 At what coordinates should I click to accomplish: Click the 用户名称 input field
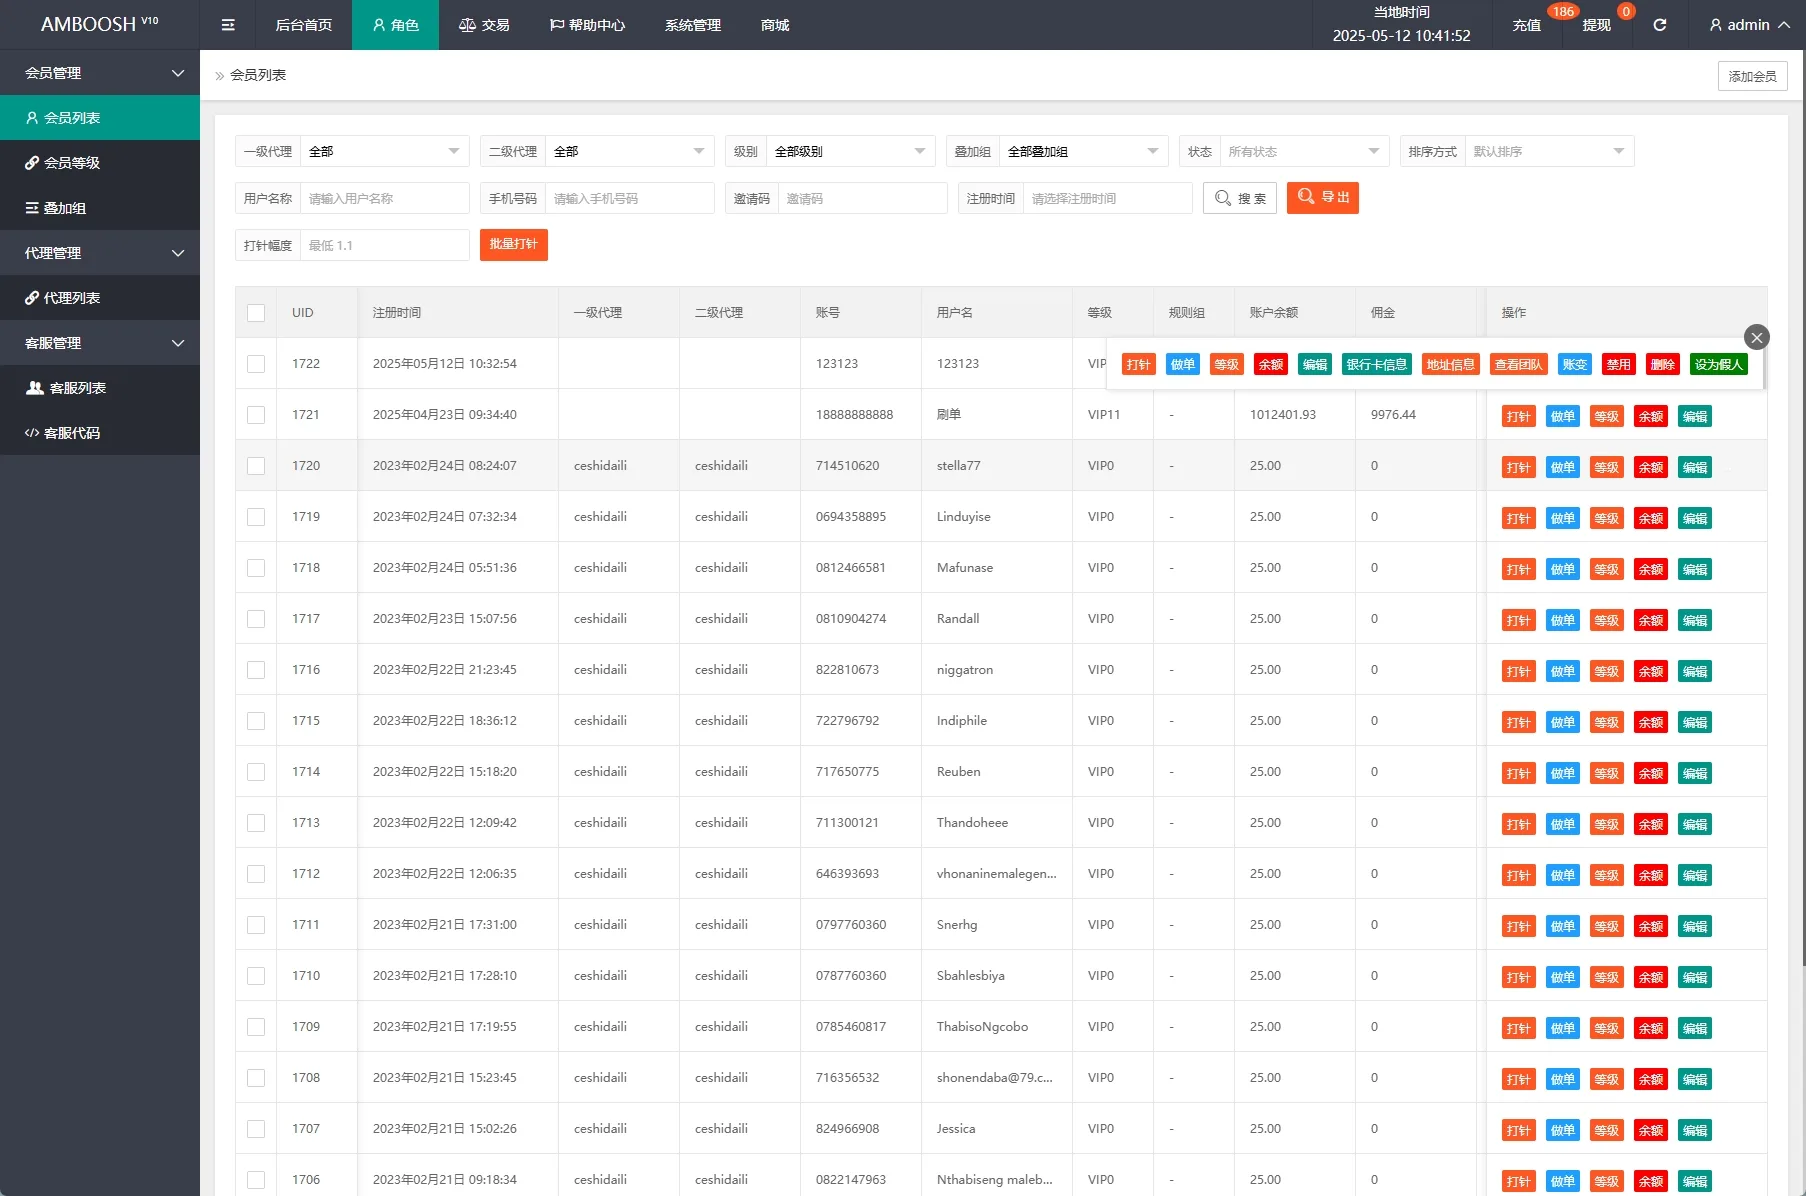(384, 199)
